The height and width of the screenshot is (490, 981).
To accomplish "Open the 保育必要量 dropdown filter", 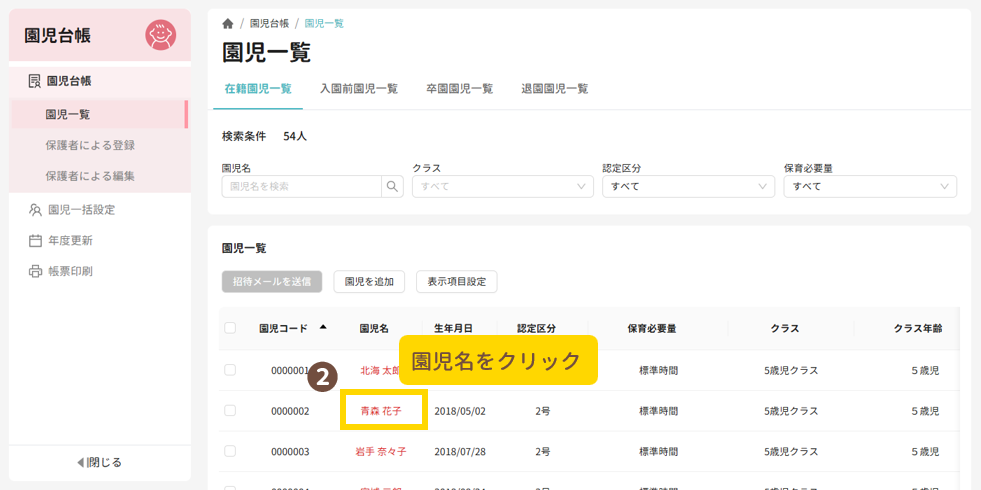I will [x=869, y=186].
